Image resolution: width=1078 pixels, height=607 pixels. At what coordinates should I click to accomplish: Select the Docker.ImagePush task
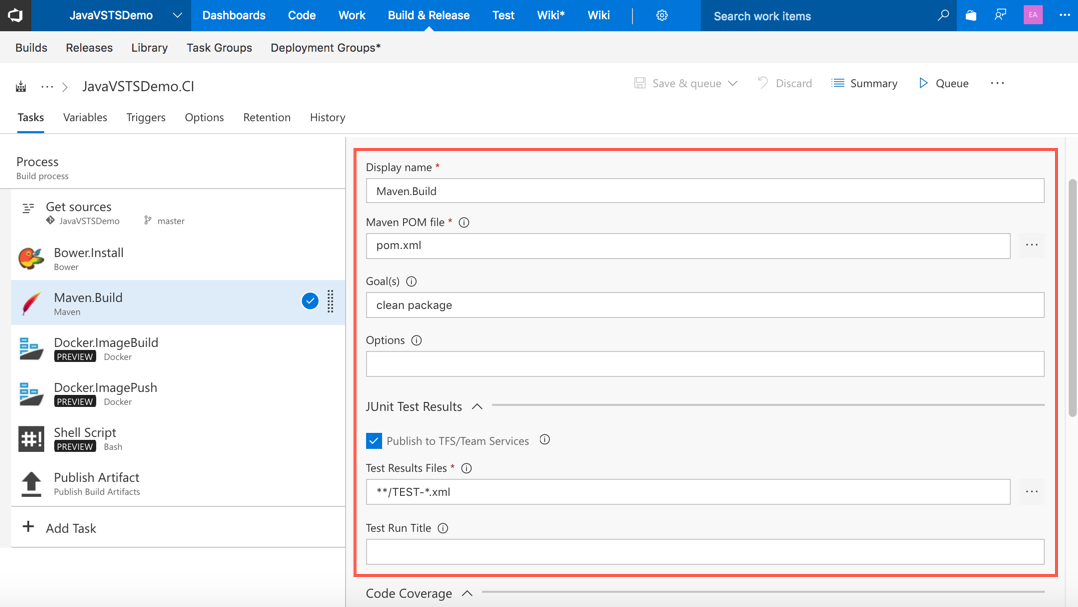pyautogui.click(x=178, y=393)
